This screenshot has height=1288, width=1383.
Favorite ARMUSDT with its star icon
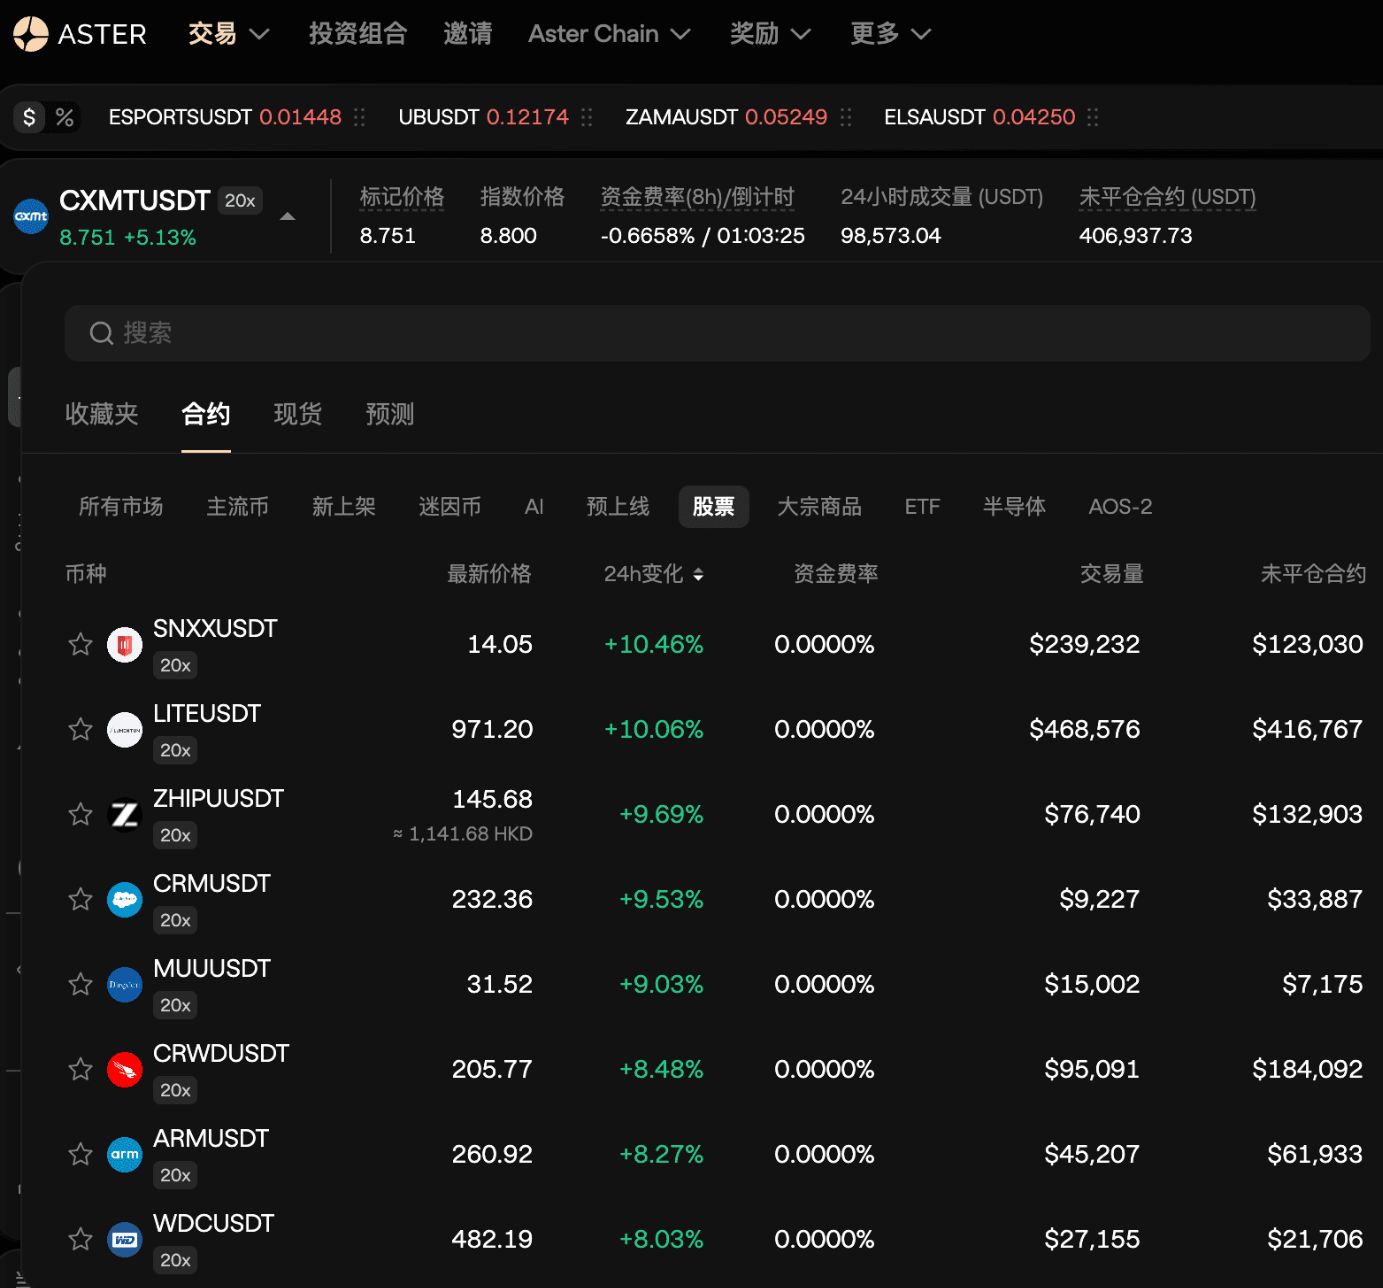point(81,1154)
